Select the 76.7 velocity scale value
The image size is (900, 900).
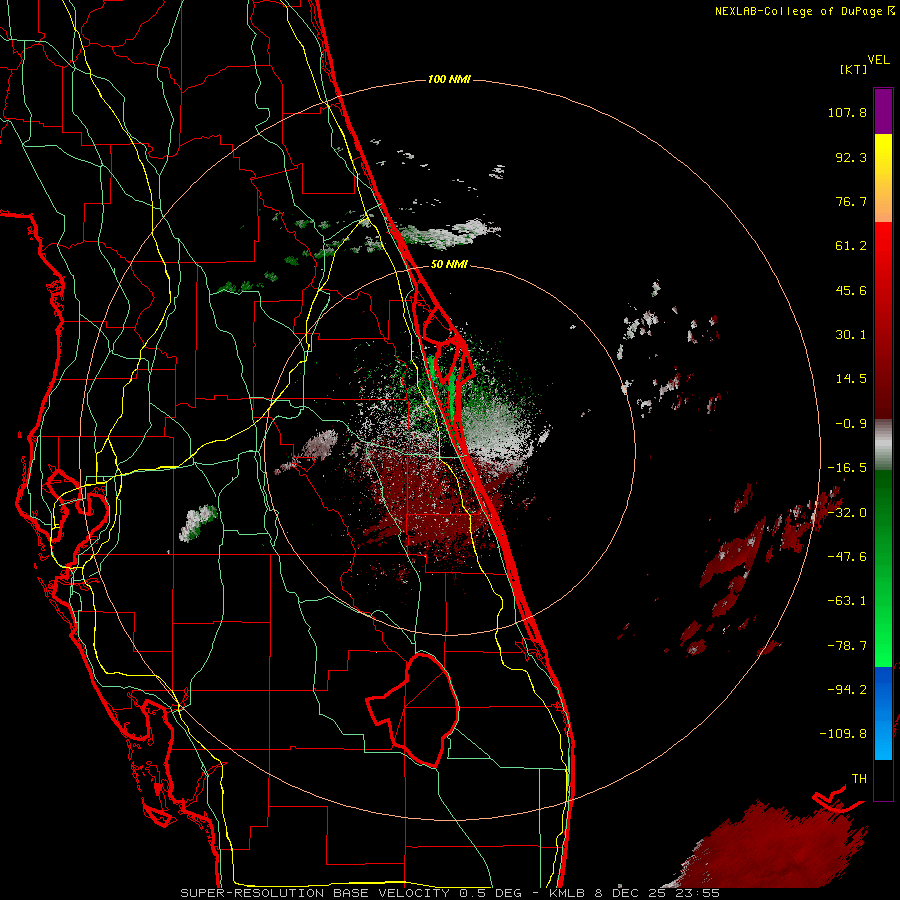pos(851,201)
